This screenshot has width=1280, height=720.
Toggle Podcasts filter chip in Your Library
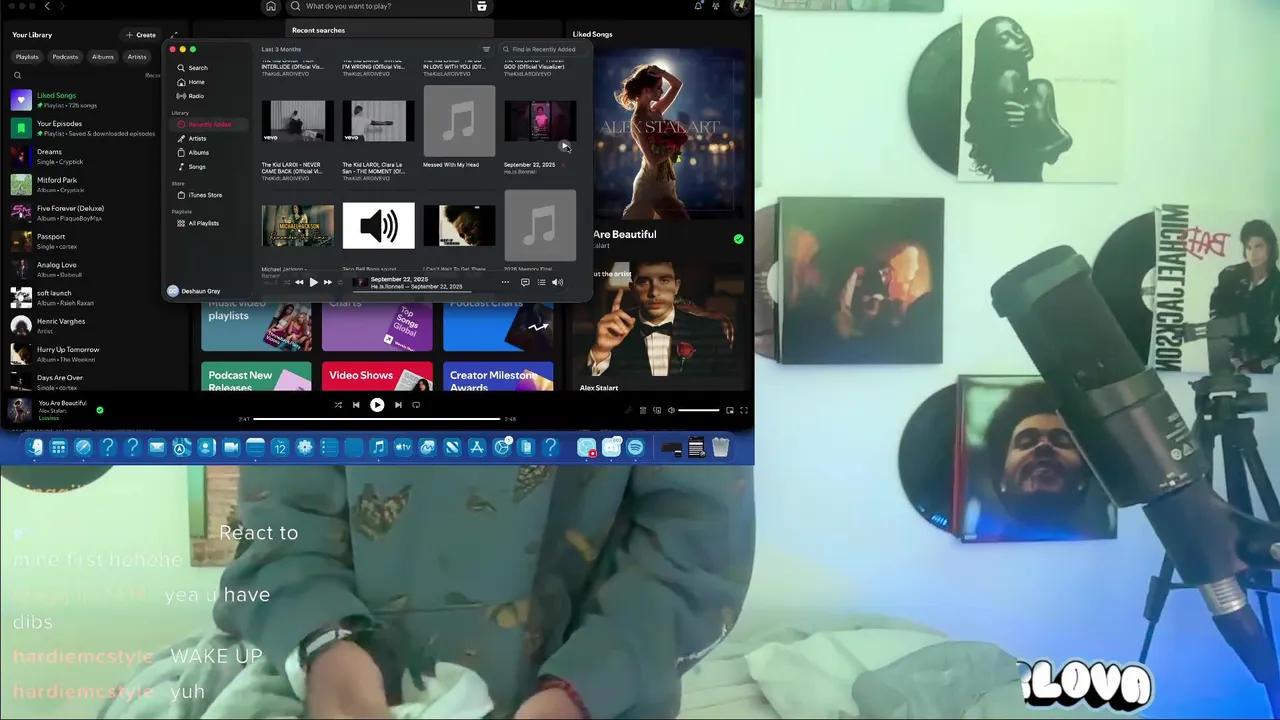pyautogui.click(x=65, y=57)
